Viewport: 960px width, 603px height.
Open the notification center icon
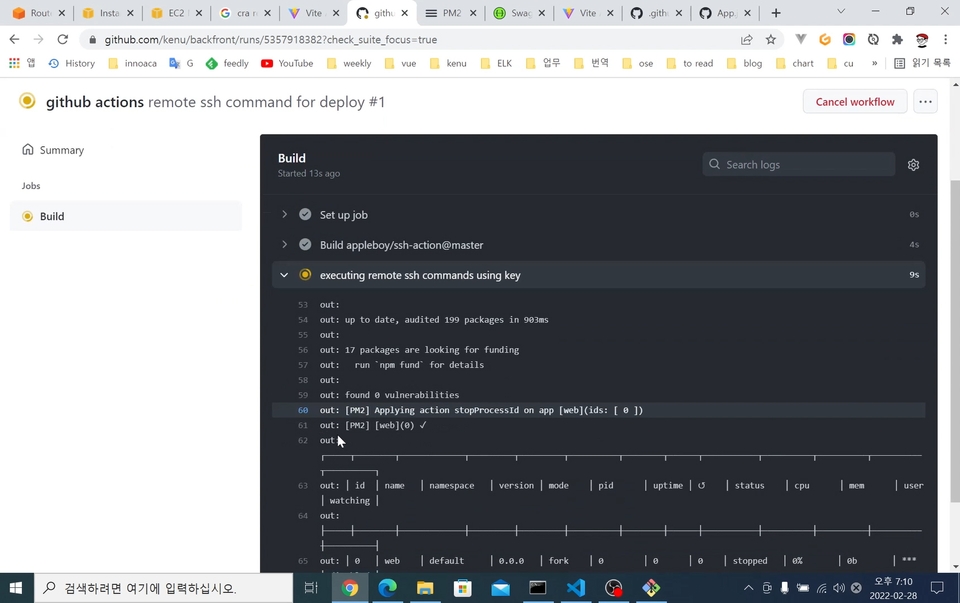(937, 588)
